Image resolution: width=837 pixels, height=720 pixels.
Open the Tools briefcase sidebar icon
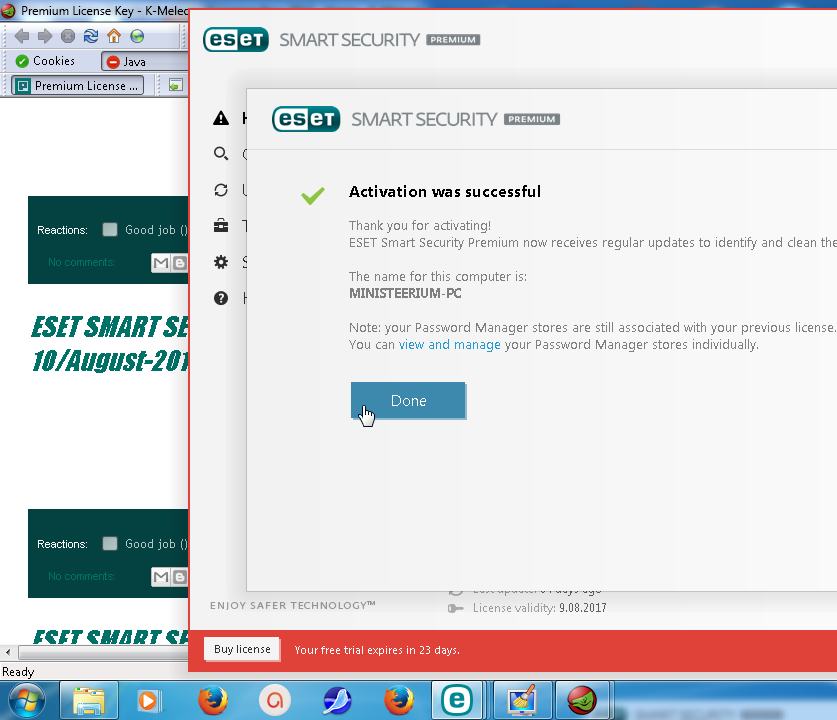coord(221,226)
